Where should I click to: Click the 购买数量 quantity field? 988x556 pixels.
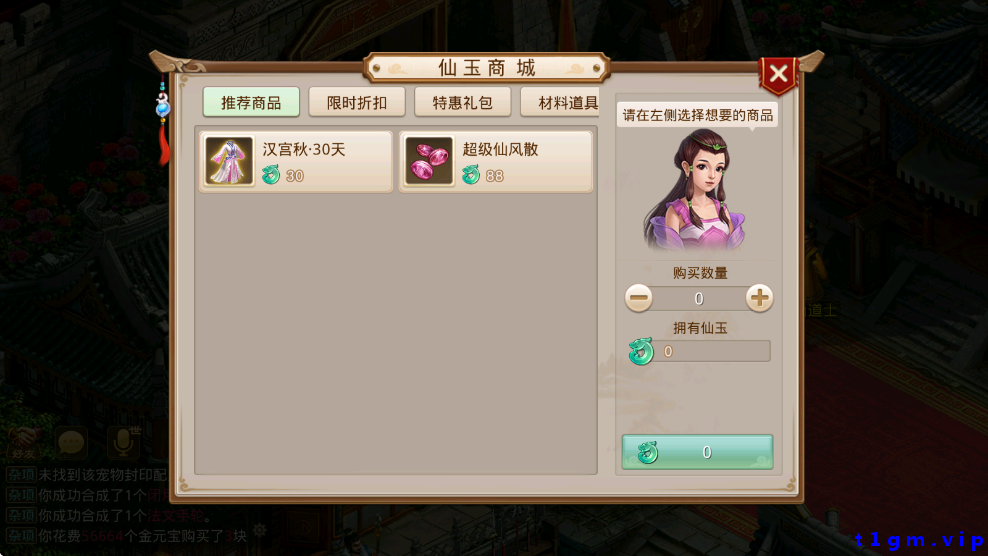699,298
